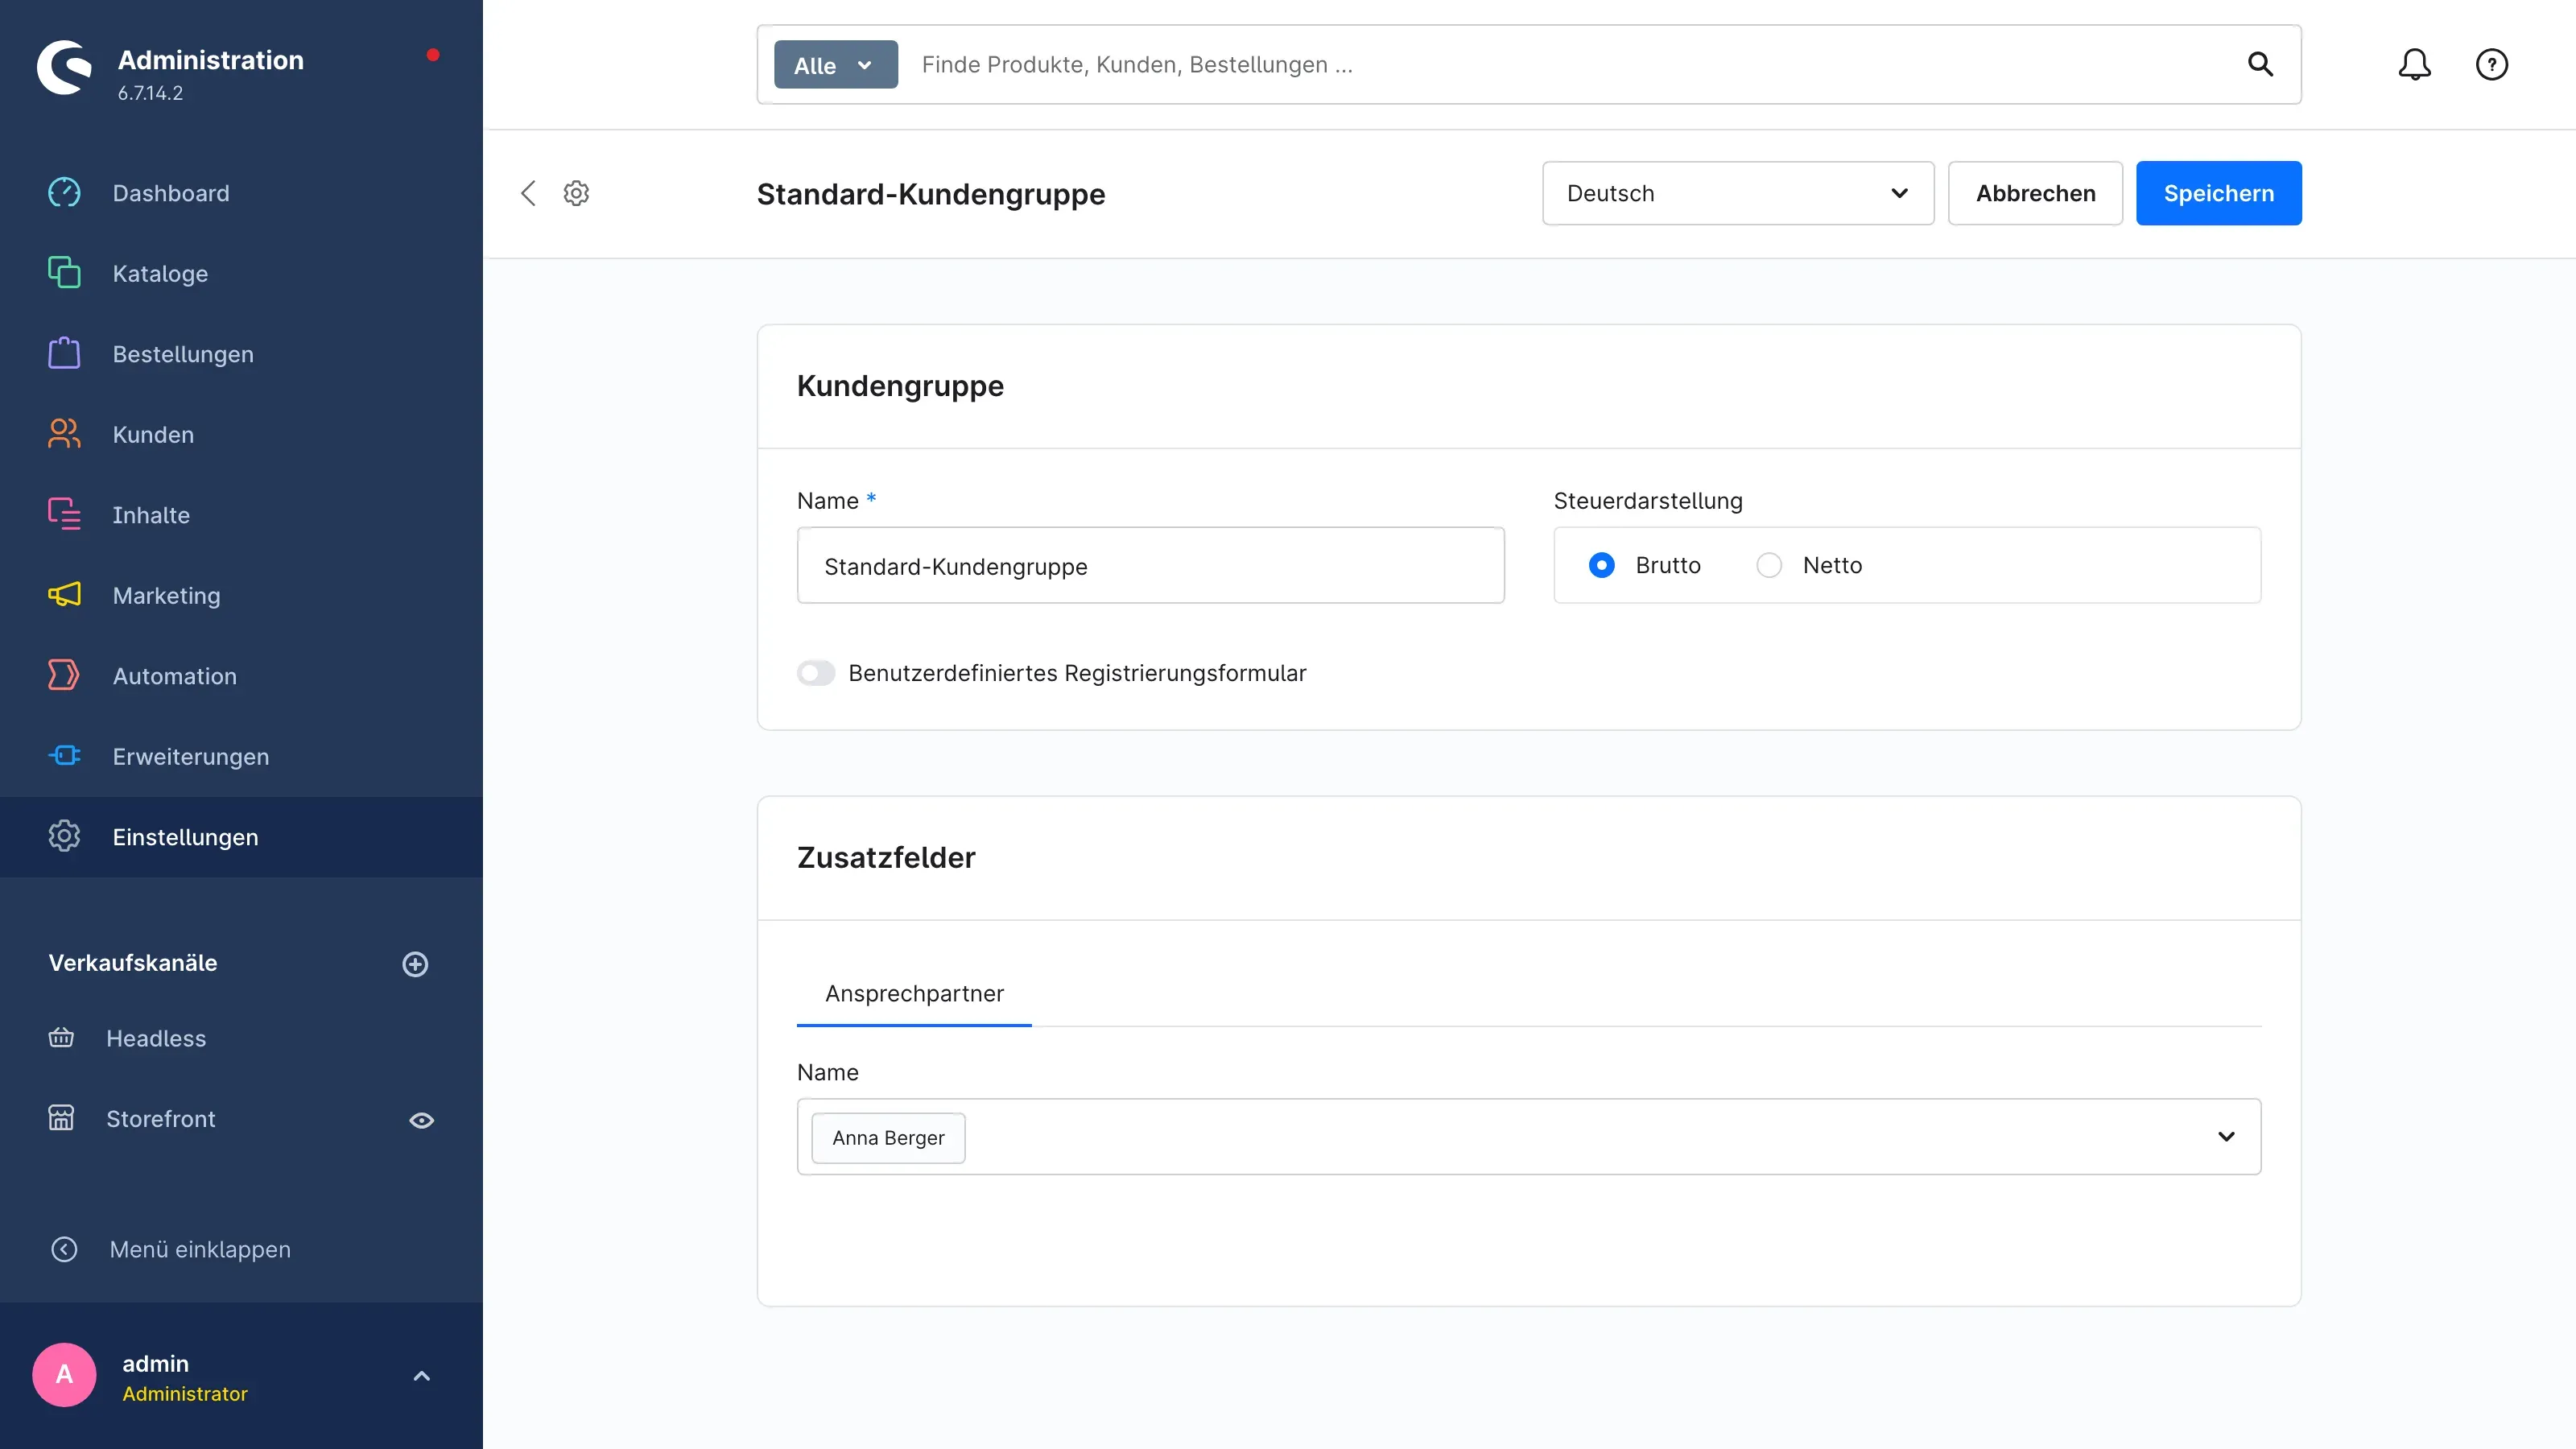The width and height of the screenshot is (2576, 1449).
Task: Open settings gear next to back arrow
Action: coord(576,193)
